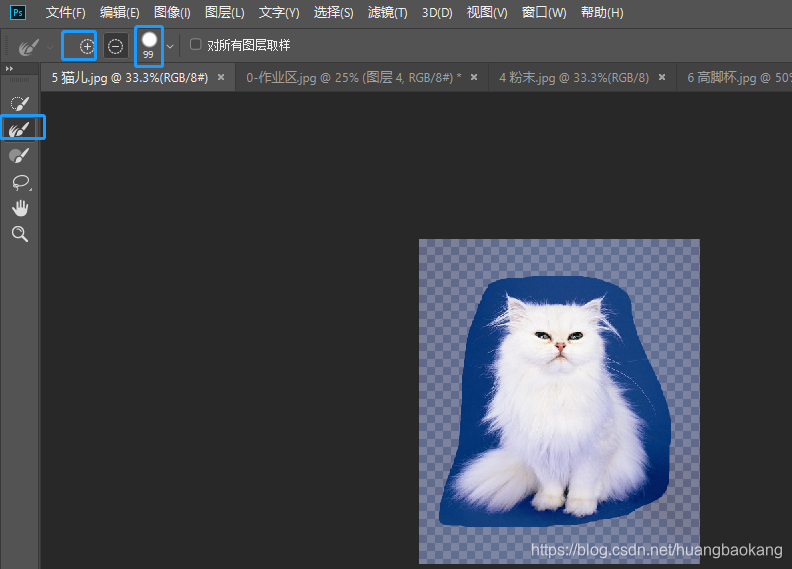Expand the toolbar double-arrow toggle
This screenshot has width=792, height=569.
pos(9,69)
